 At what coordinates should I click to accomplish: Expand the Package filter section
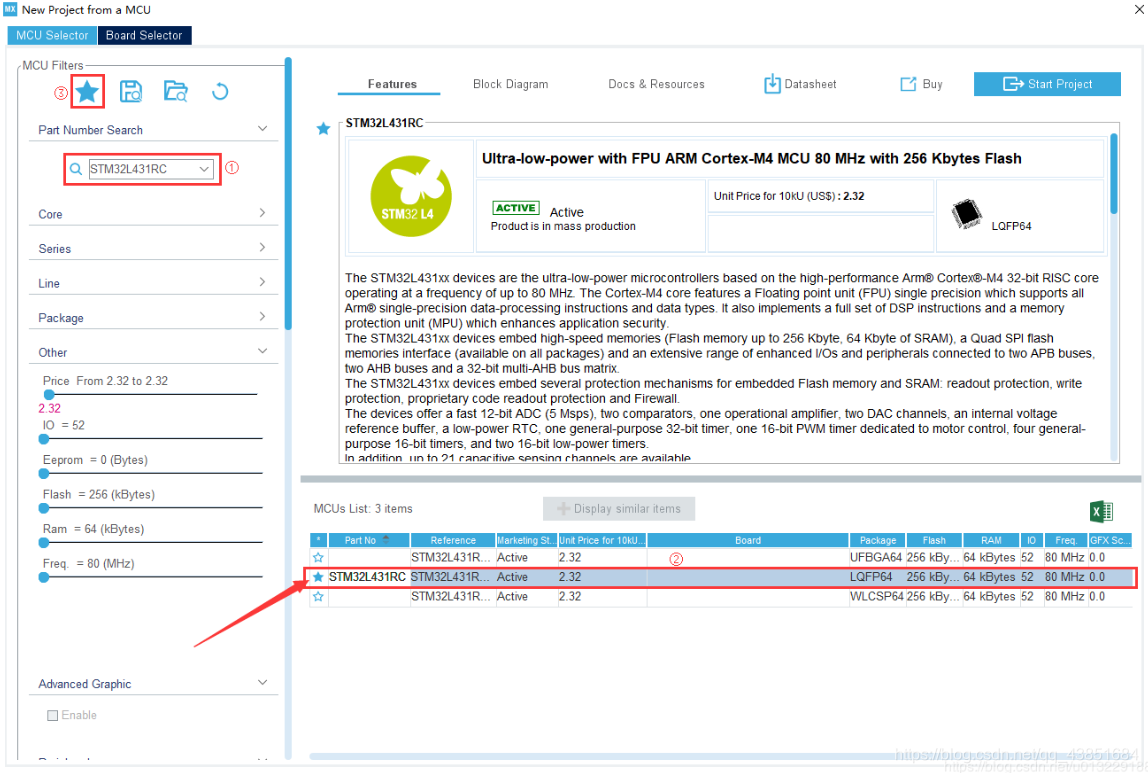pyautogui.click(x=262, y=316)
